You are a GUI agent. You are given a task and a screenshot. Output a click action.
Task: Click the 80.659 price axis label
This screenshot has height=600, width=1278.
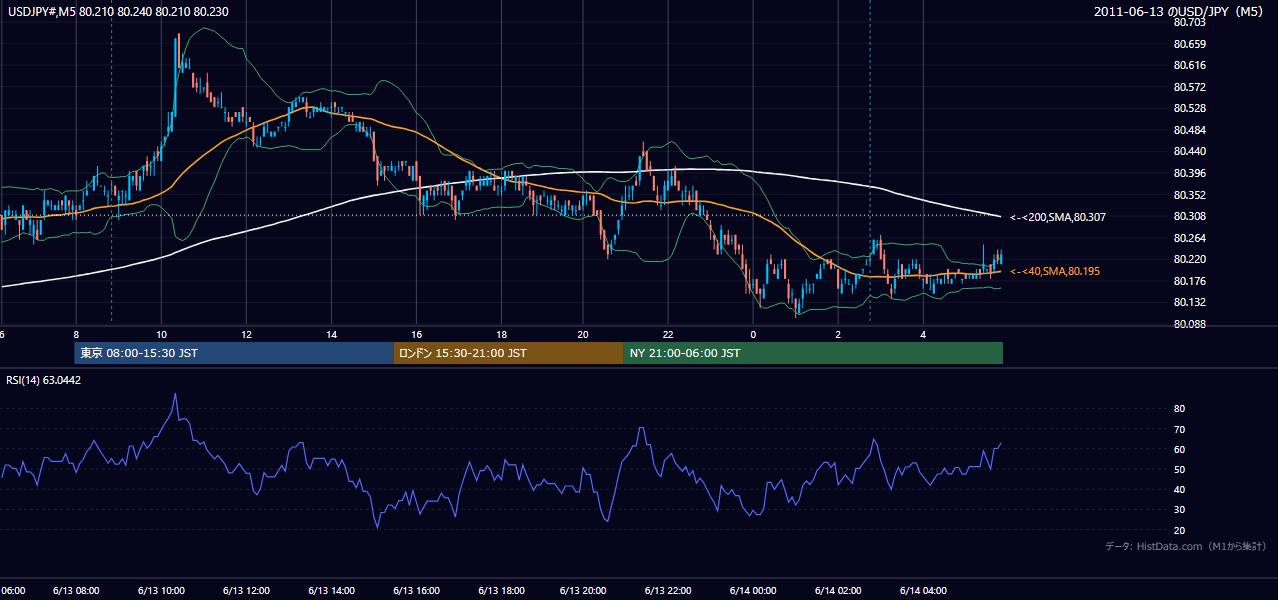click(1189, 44)
